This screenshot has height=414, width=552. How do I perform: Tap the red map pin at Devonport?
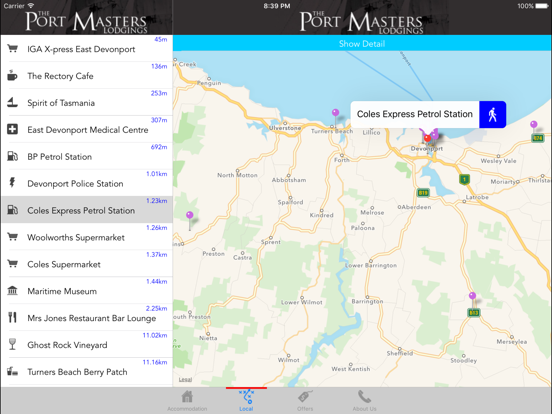pyautogui.click(x=427, y=138)
